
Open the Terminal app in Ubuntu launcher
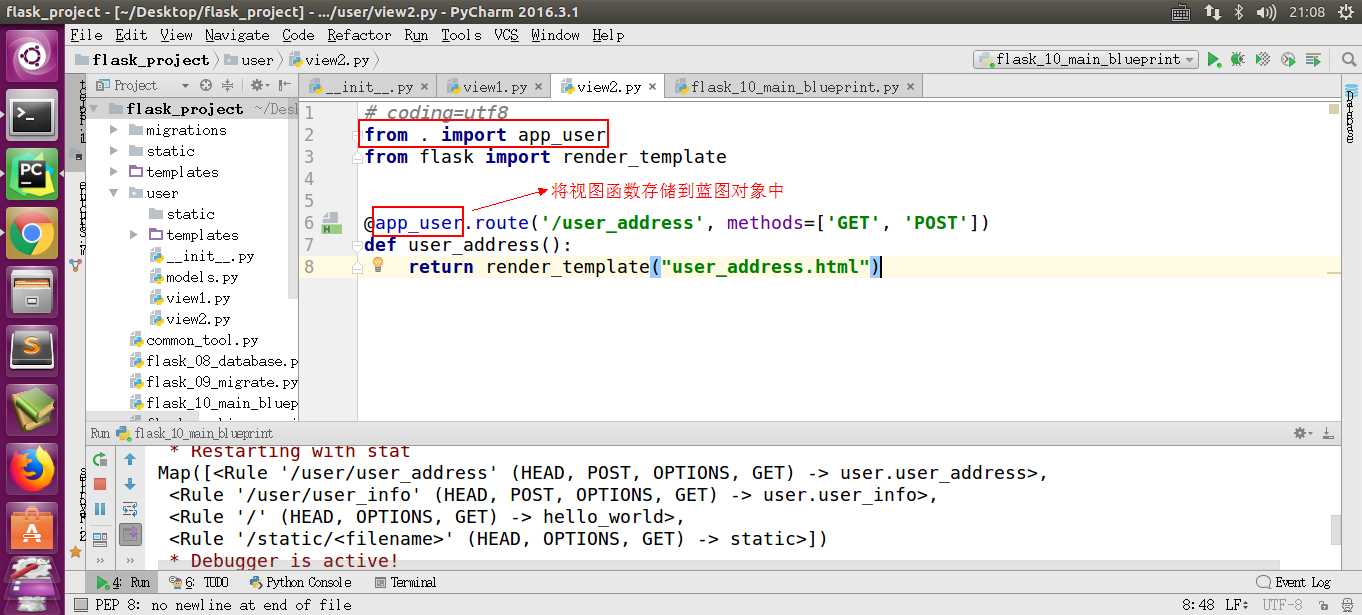pyautogui.click(x=32, y=117)
